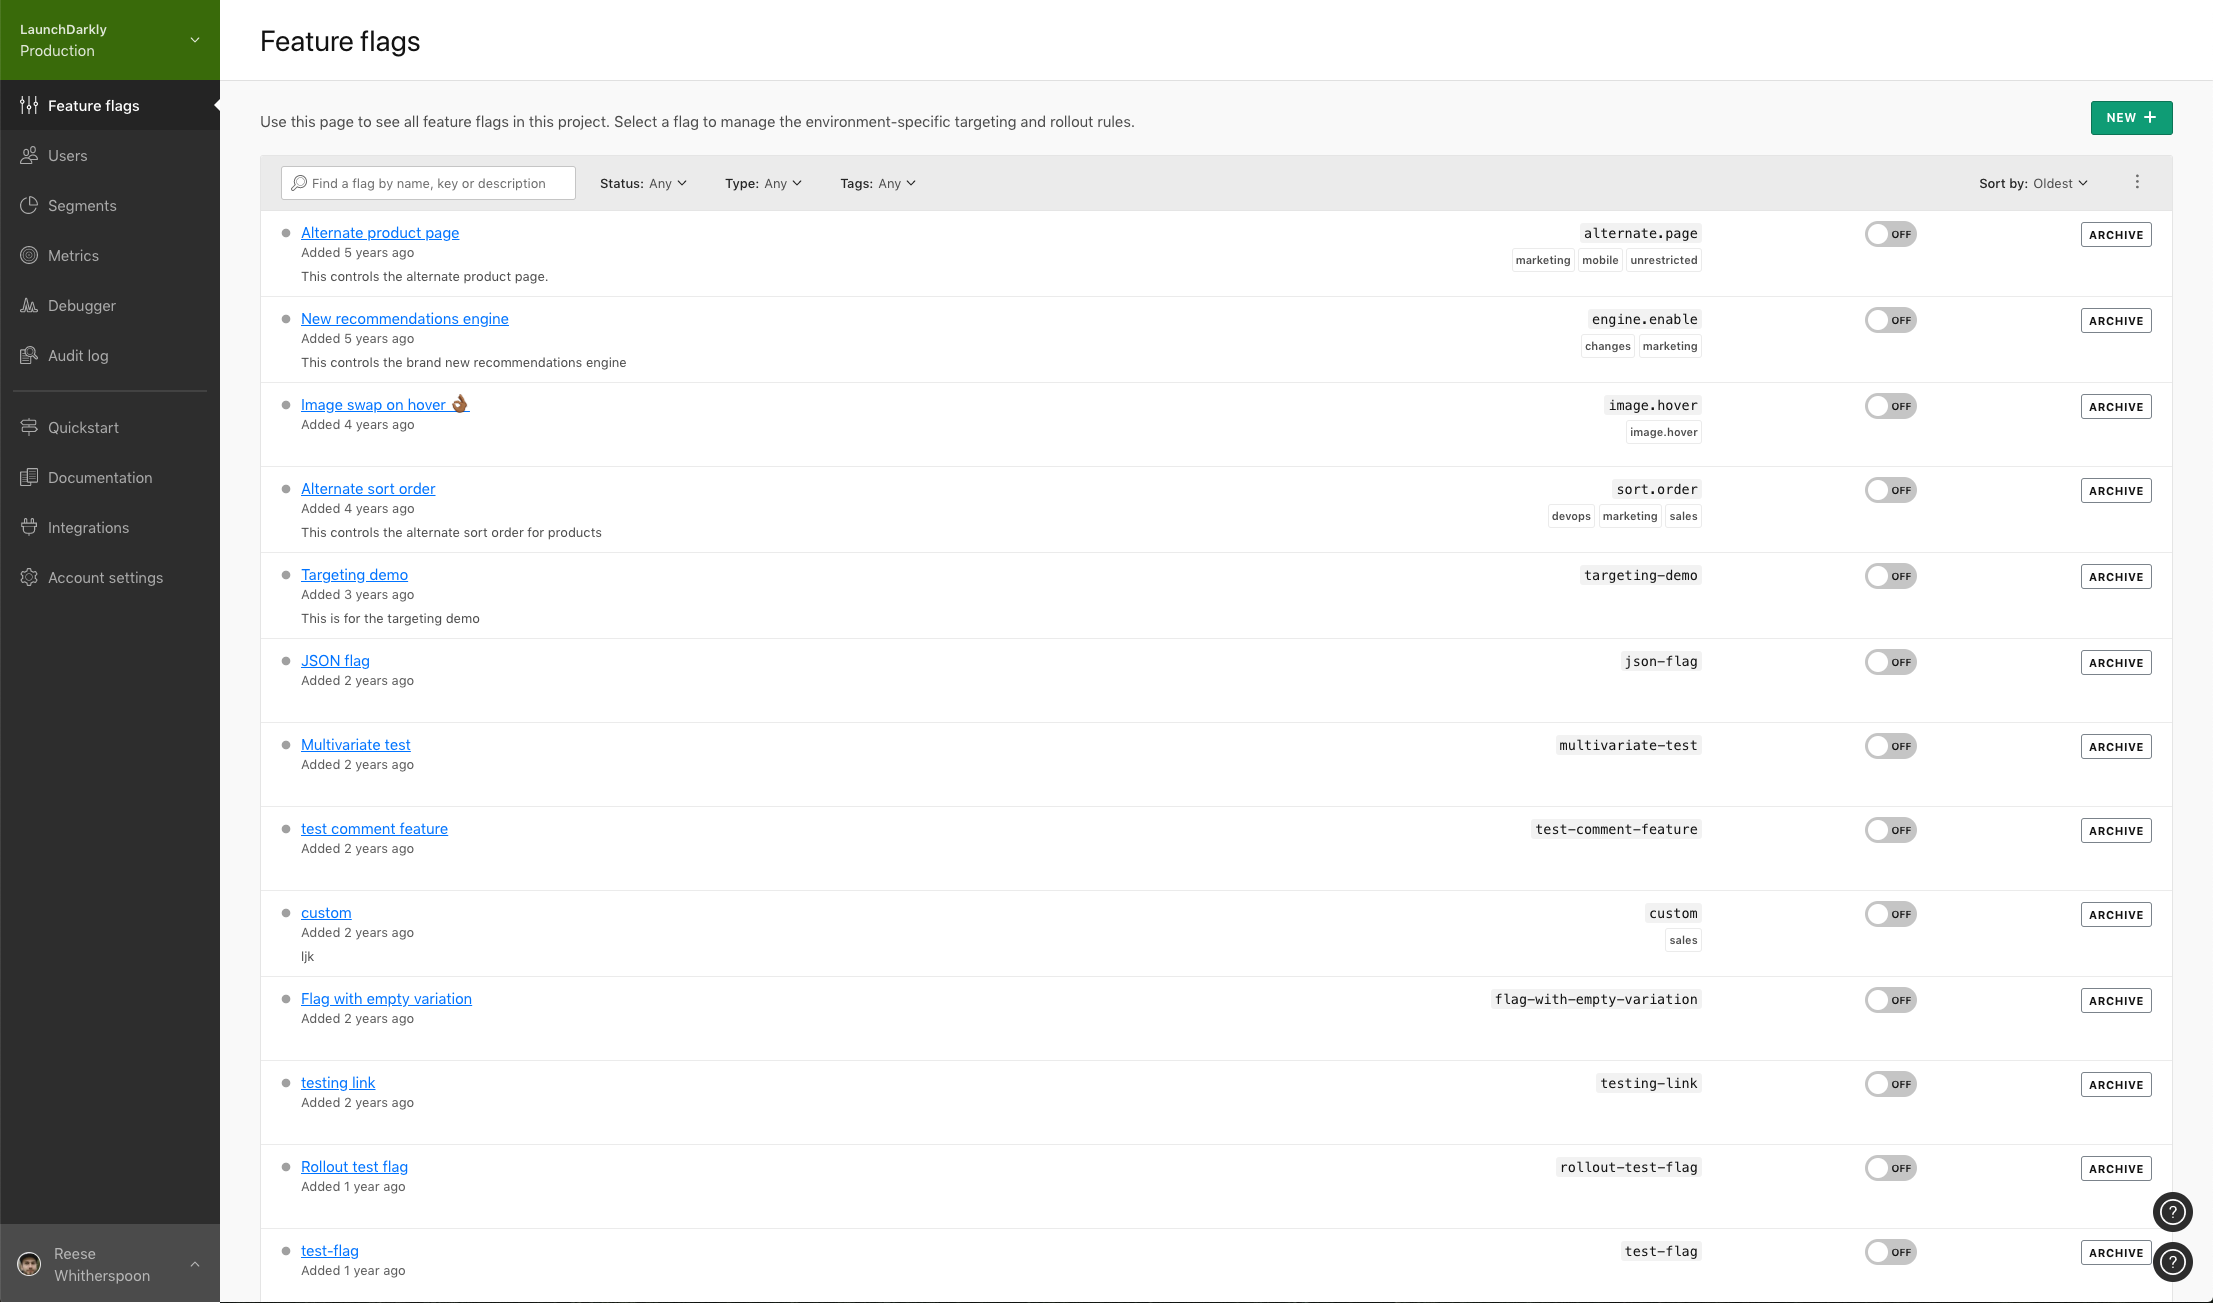
Task: Go to the Debugger sidebar item
Action: pyautogui.click(x=110, y=305)
